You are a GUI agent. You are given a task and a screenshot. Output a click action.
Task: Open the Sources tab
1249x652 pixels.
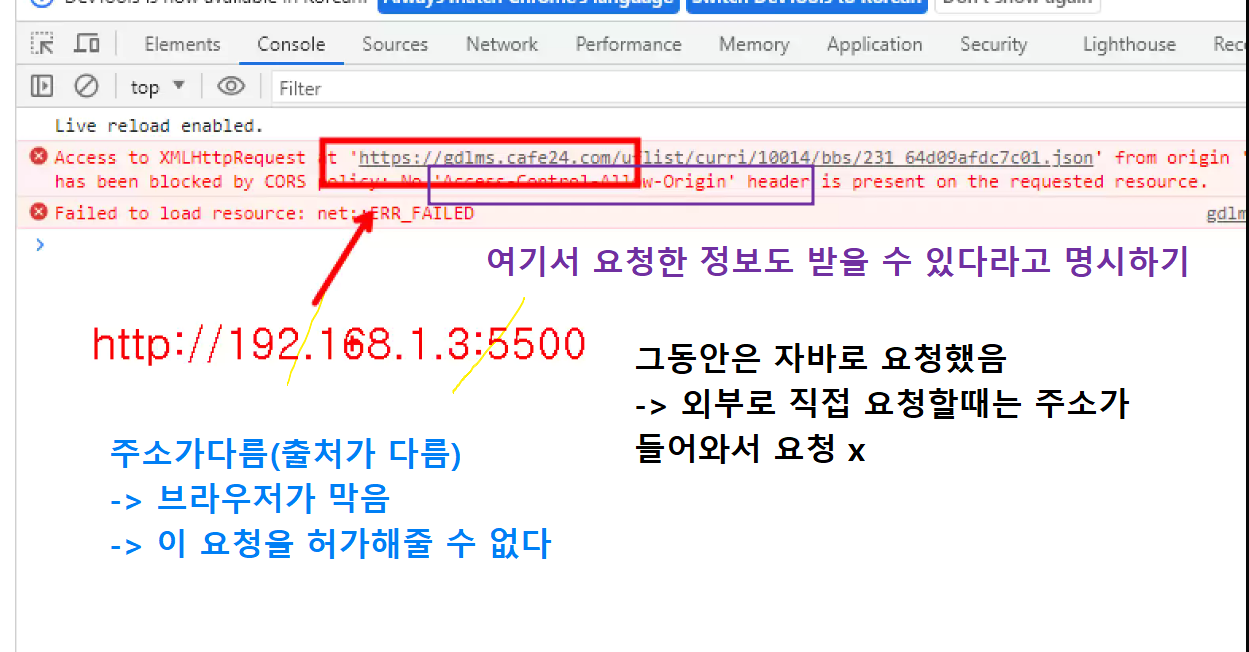395,44
